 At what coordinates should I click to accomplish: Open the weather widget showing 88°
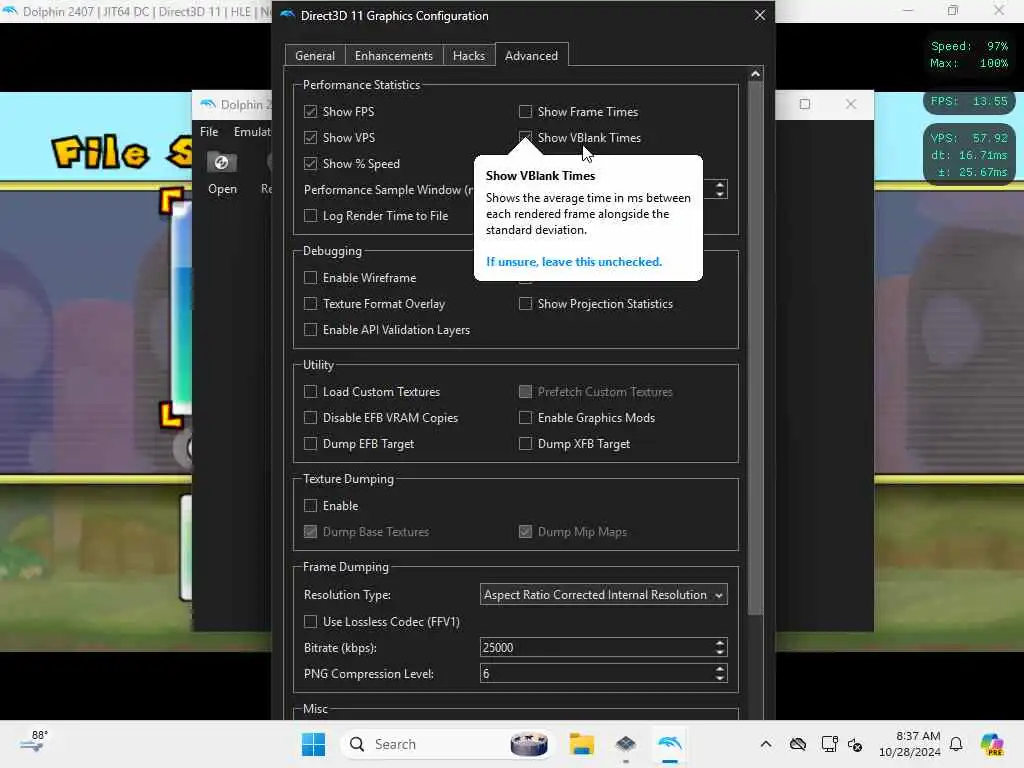coord(33,742)
